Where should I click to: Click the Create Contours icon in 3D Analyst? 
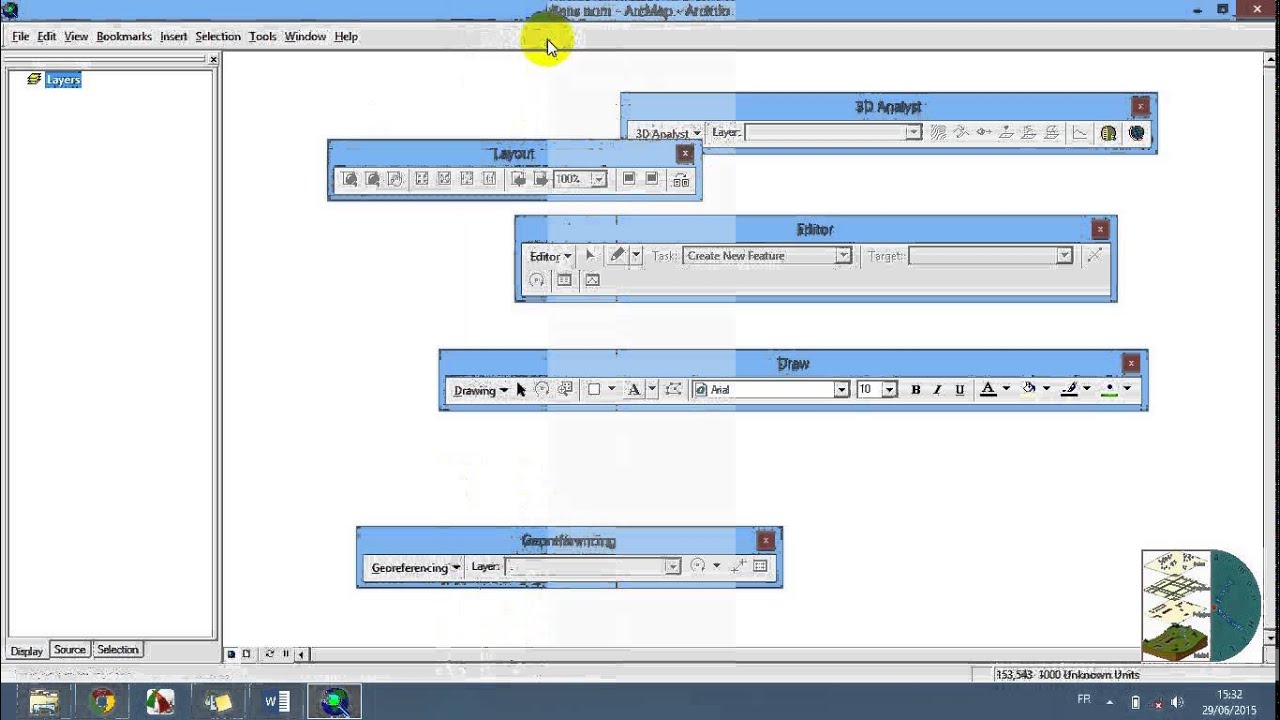(938, 132)
